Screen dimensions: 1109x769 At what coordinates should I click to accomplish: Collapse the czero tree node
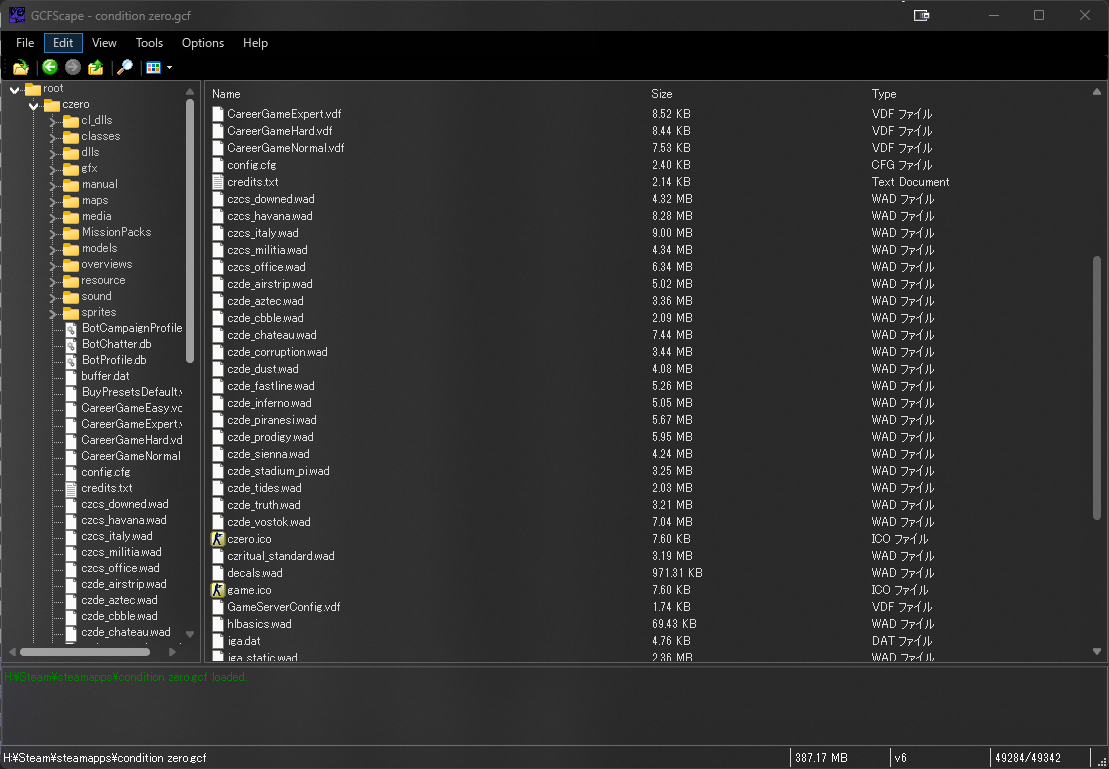pos(33,106)
